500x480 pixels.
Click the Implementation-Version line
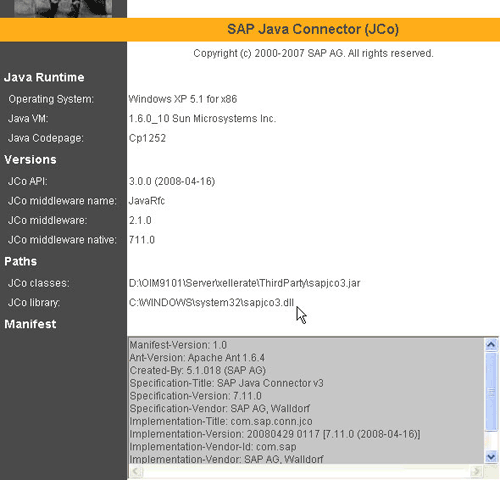click(x=275, y=434)
